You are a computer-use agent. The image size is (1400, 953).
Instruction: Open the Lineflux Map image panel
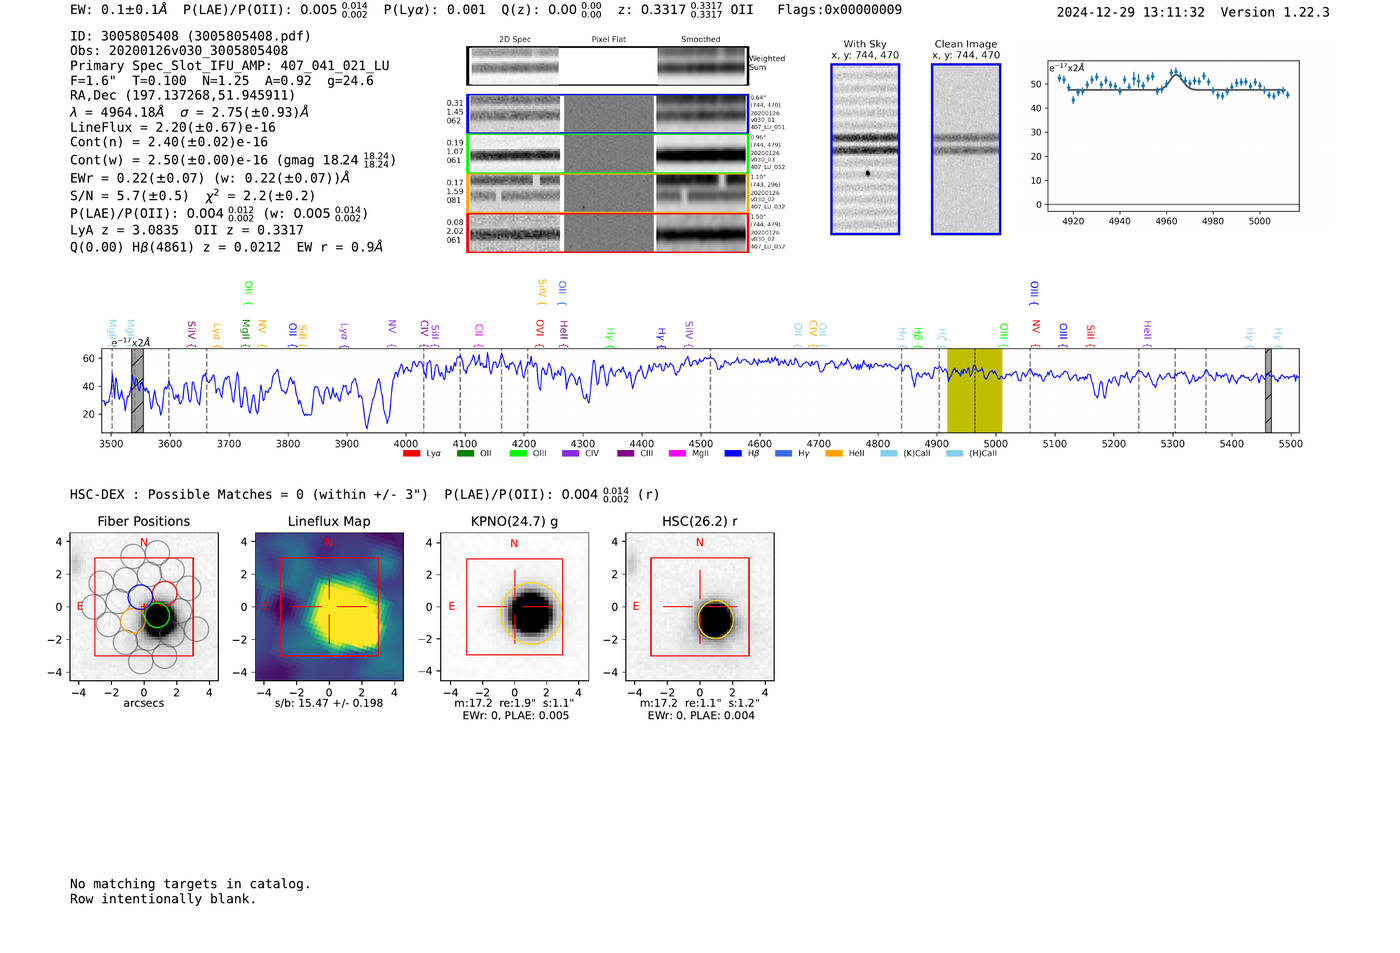click(329, 607)
